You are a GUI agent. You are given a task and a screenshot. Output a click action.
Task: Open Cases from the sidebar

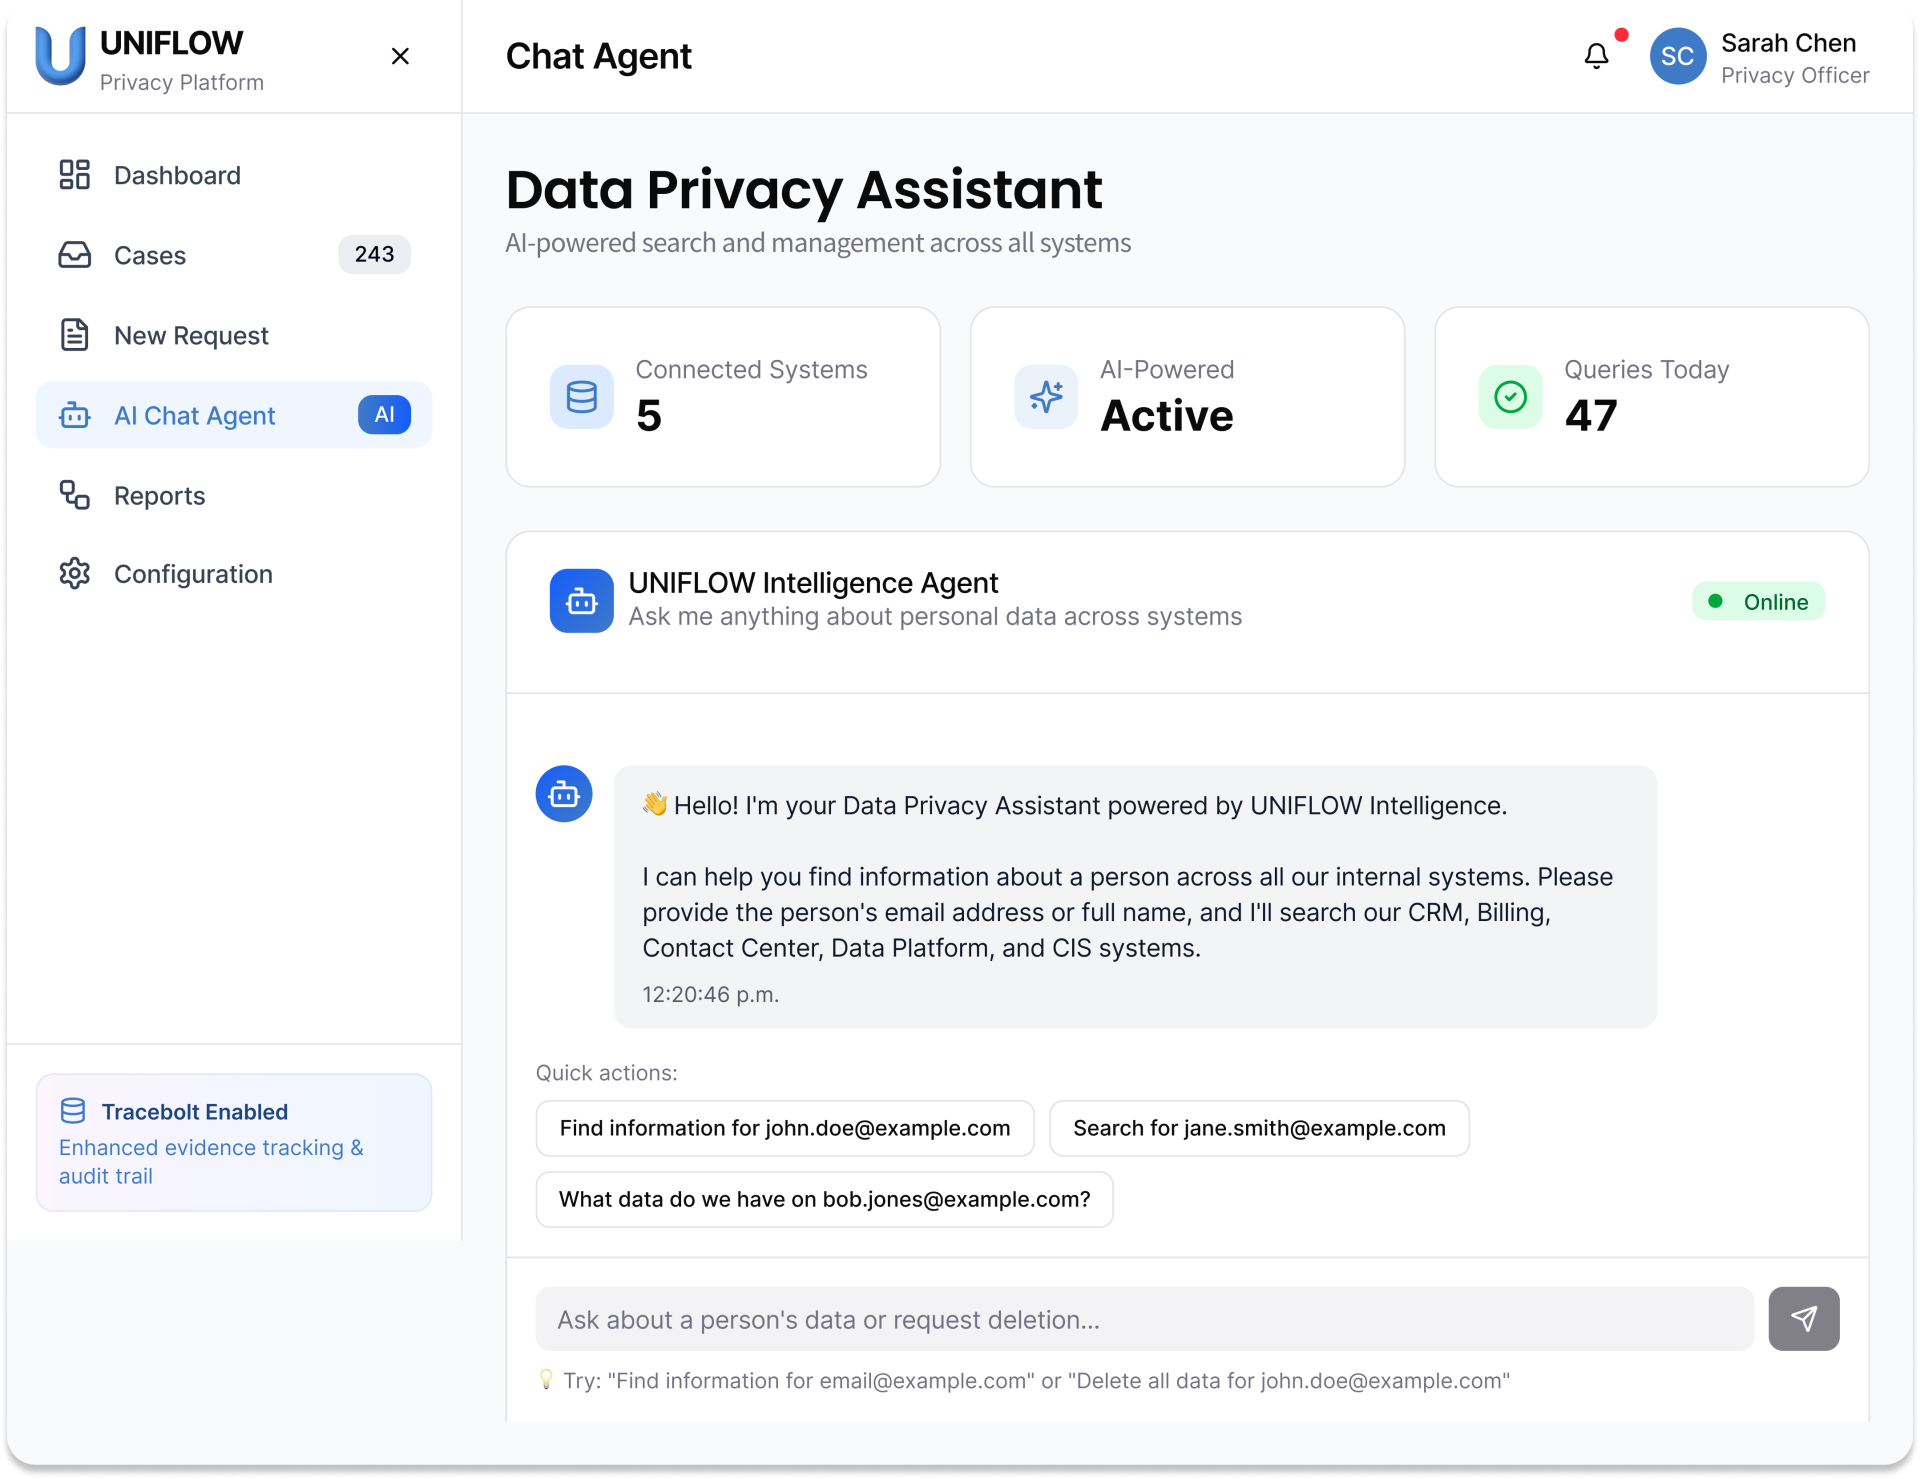150,255
